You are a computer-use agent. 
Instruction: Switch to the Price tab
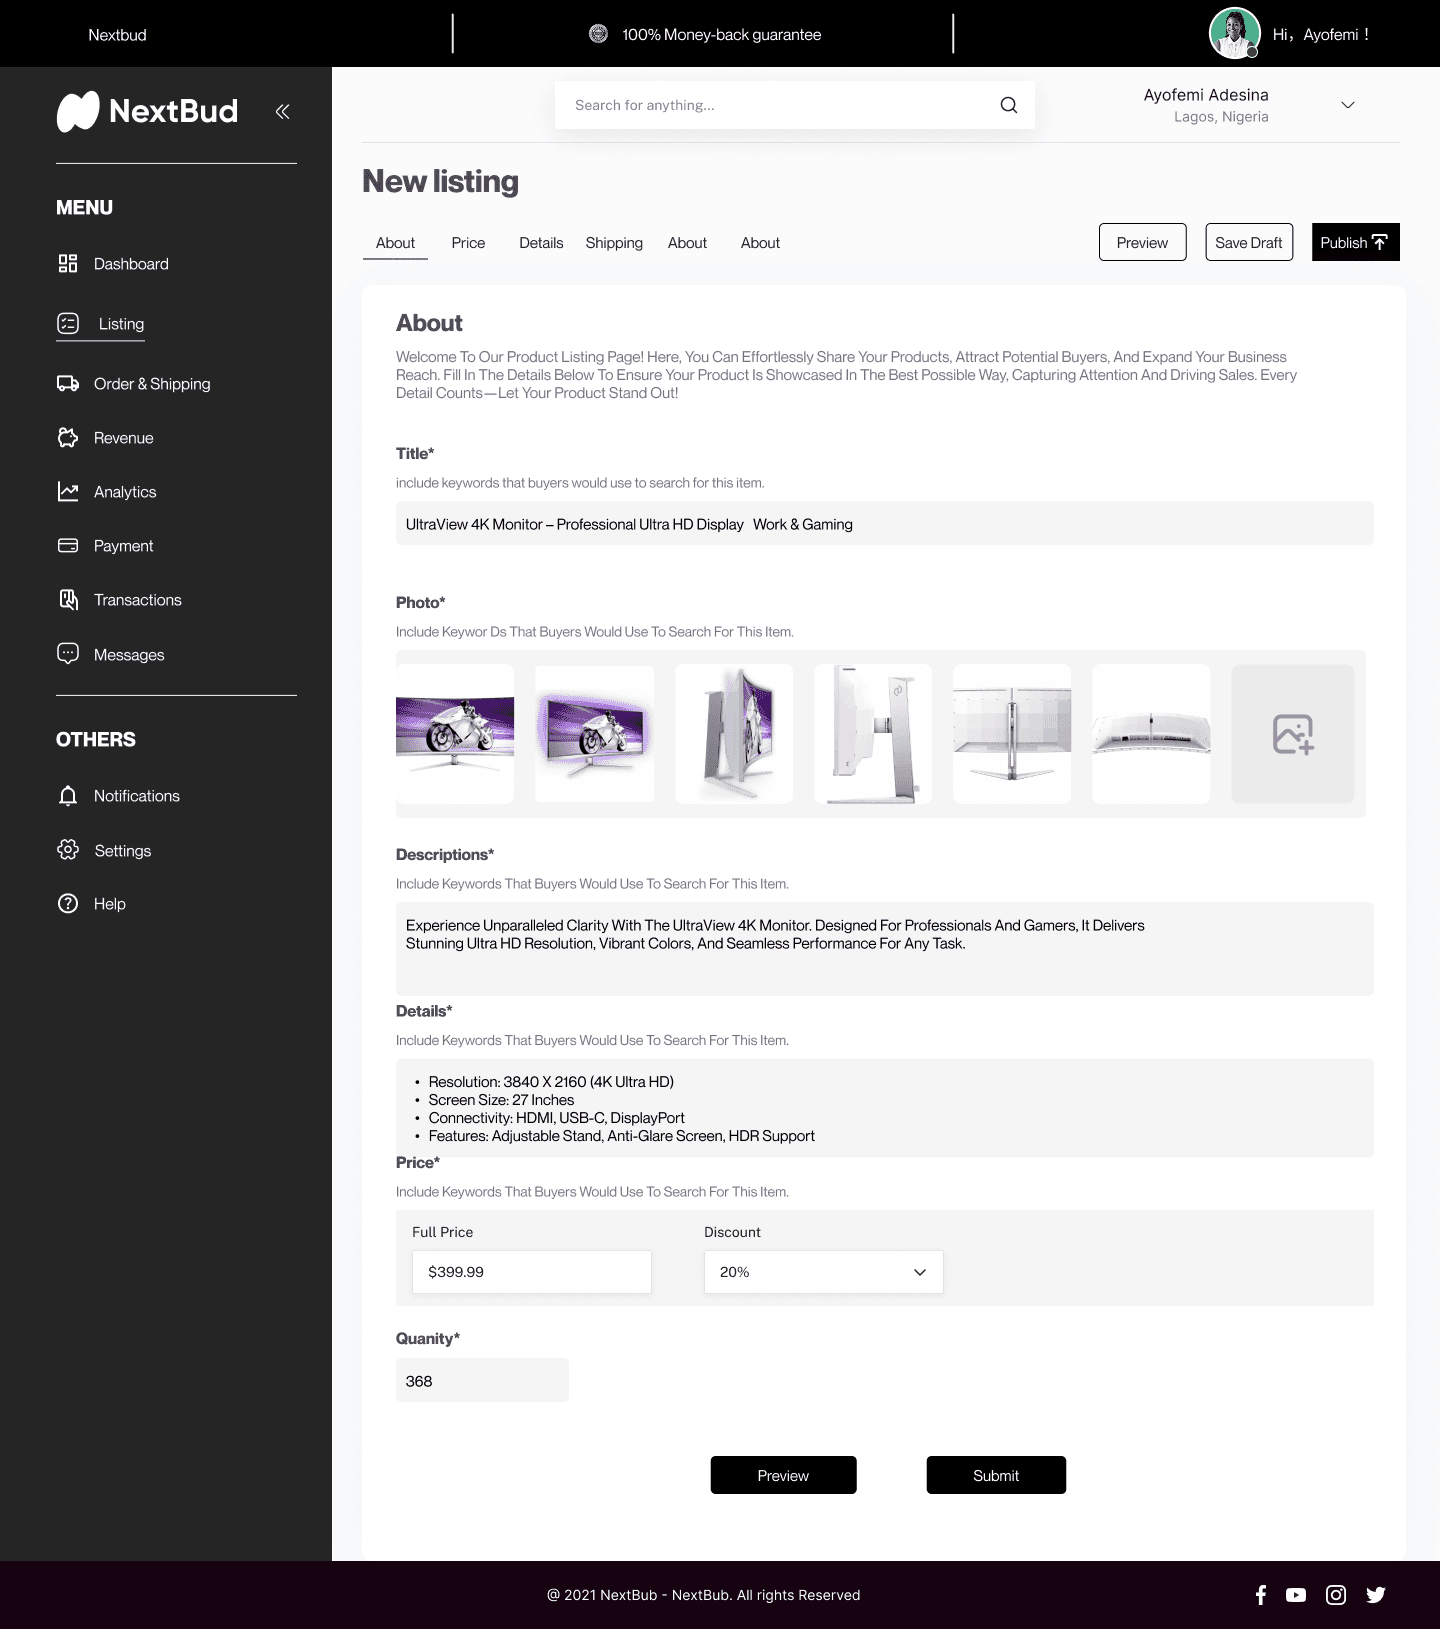[x=468, y=243]
